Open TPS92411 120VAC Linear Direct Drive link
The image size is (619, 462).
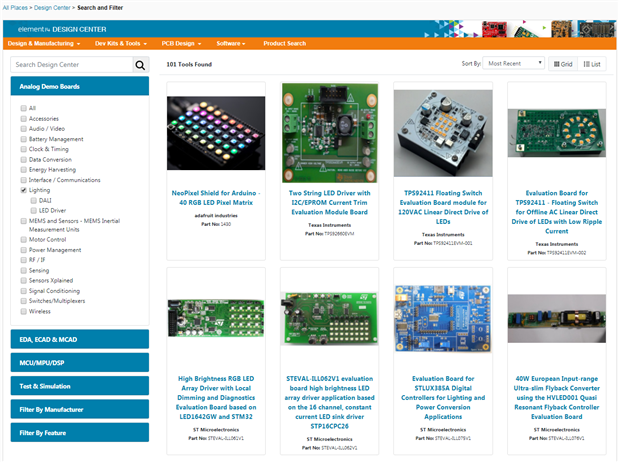point(443,207)
